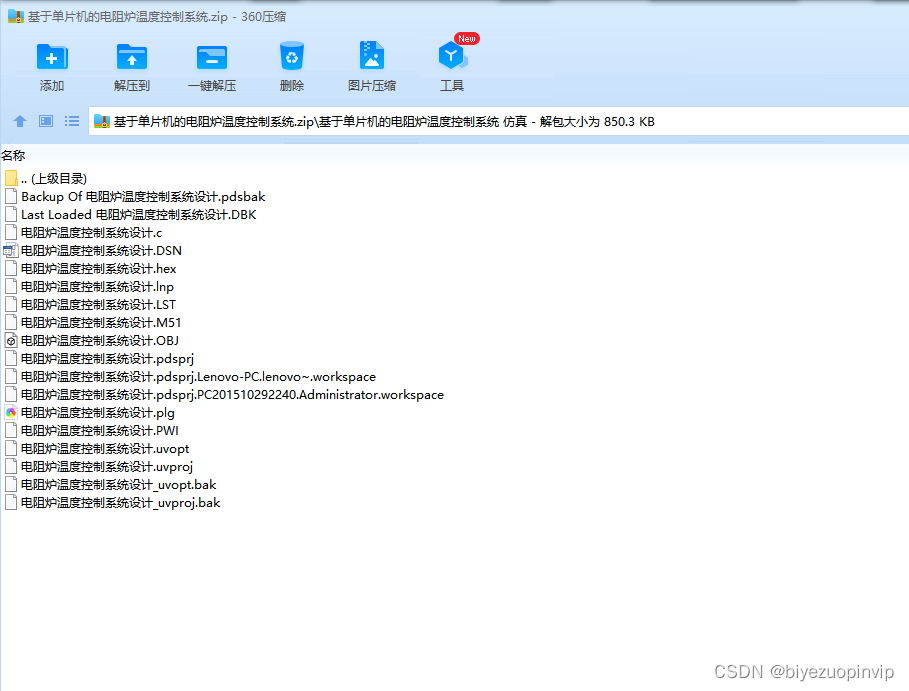Click the icon of the .DSN file
The width and height of the screenshot is (909, 691).
tap(11, 250)
